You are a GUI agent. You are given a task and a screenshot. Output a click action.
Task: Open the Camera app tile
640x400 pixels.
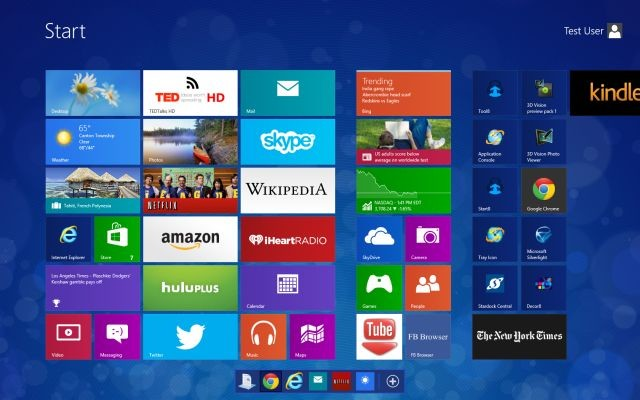pos(427,239)
